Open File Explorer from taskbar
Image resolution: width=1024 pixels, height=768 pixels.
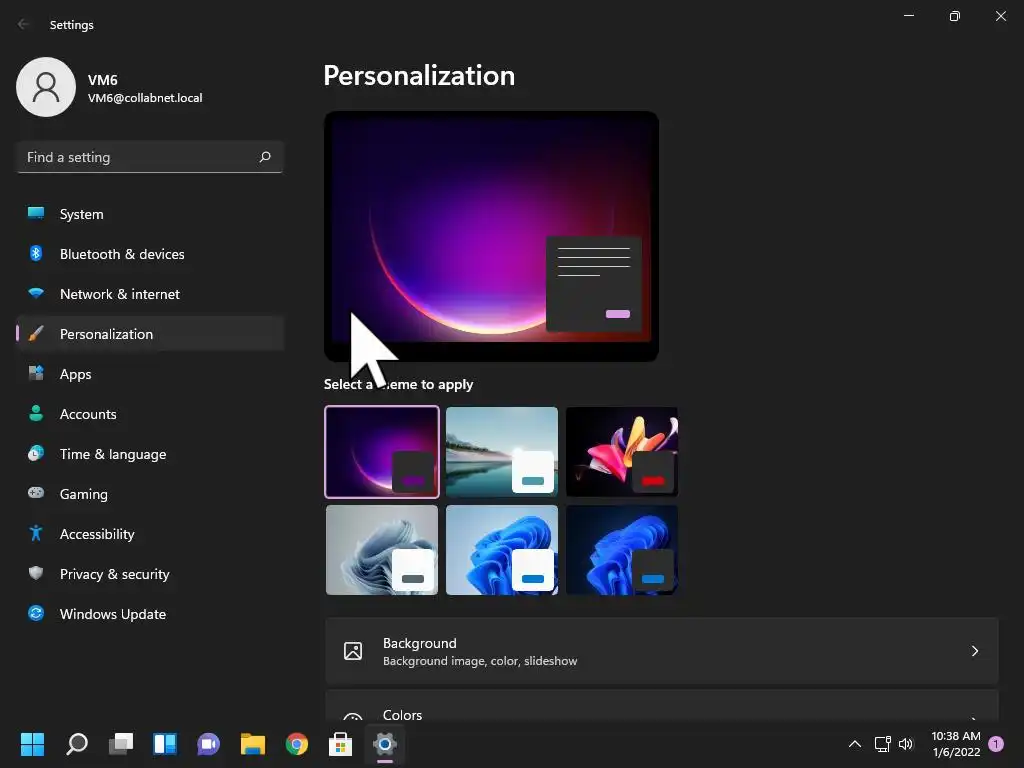point(253,744)
